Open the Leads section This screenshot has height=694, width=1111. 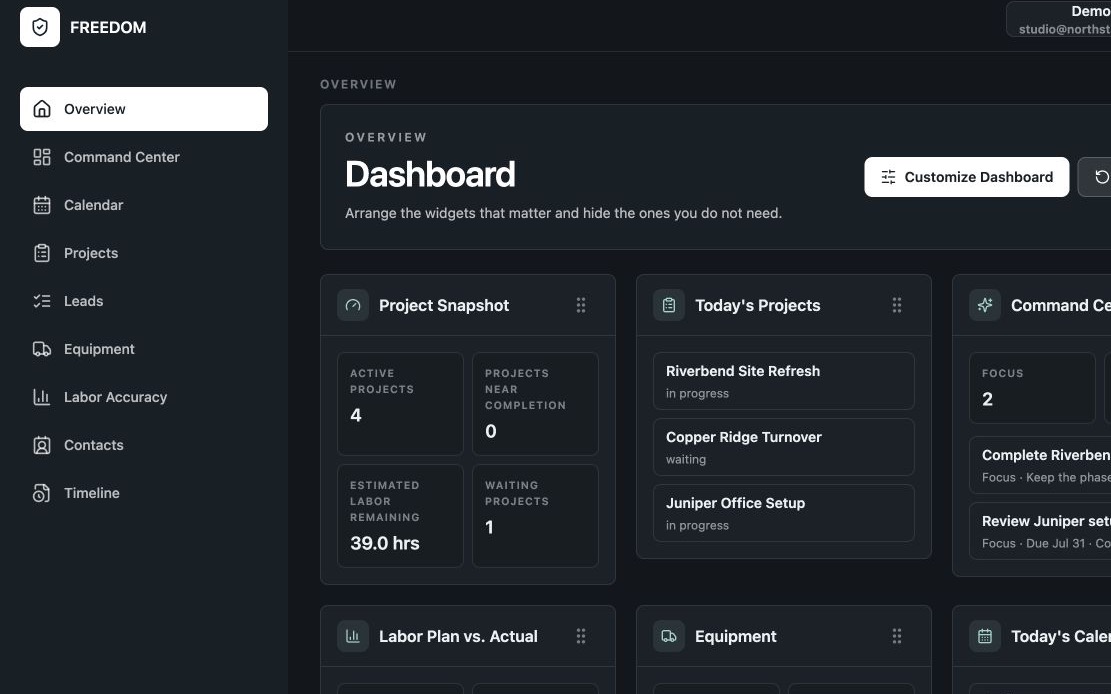[144, 301]
